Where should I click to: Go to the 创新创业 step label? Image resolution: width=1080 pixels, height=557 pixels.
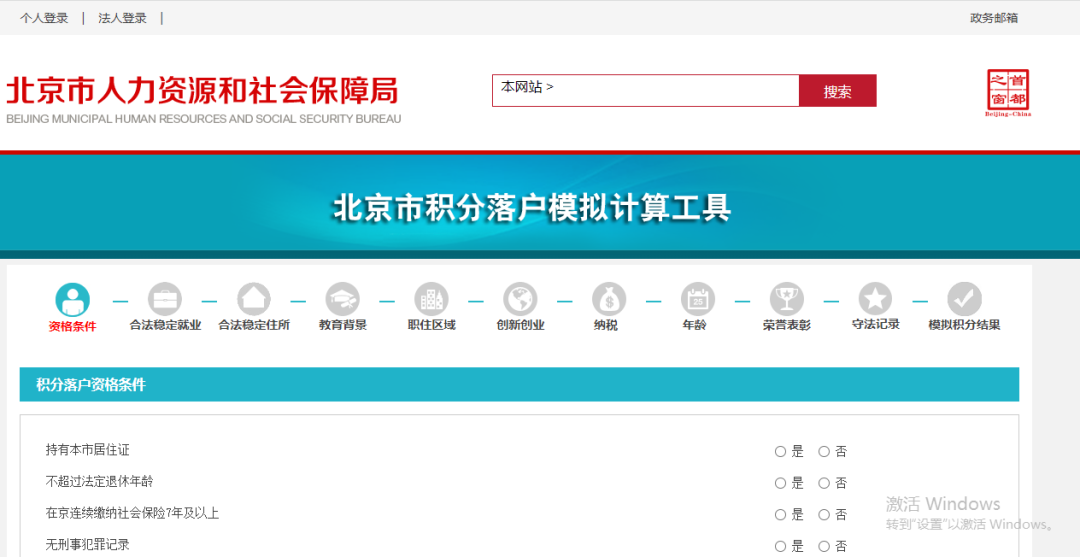520,326
